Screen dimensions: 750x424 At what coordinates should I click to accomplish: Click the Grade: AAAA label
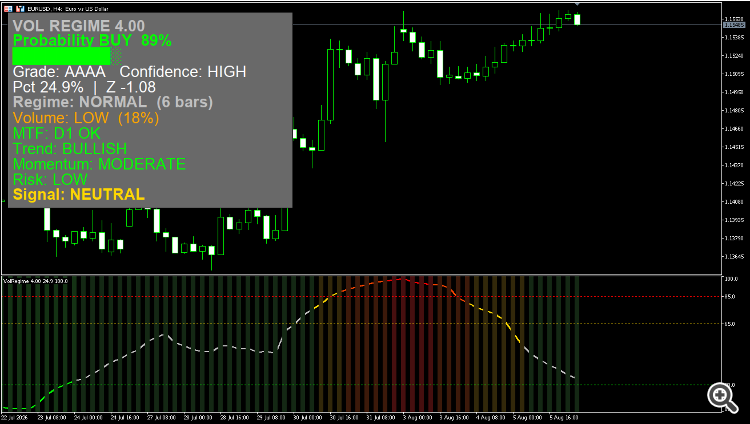point(59,72)
